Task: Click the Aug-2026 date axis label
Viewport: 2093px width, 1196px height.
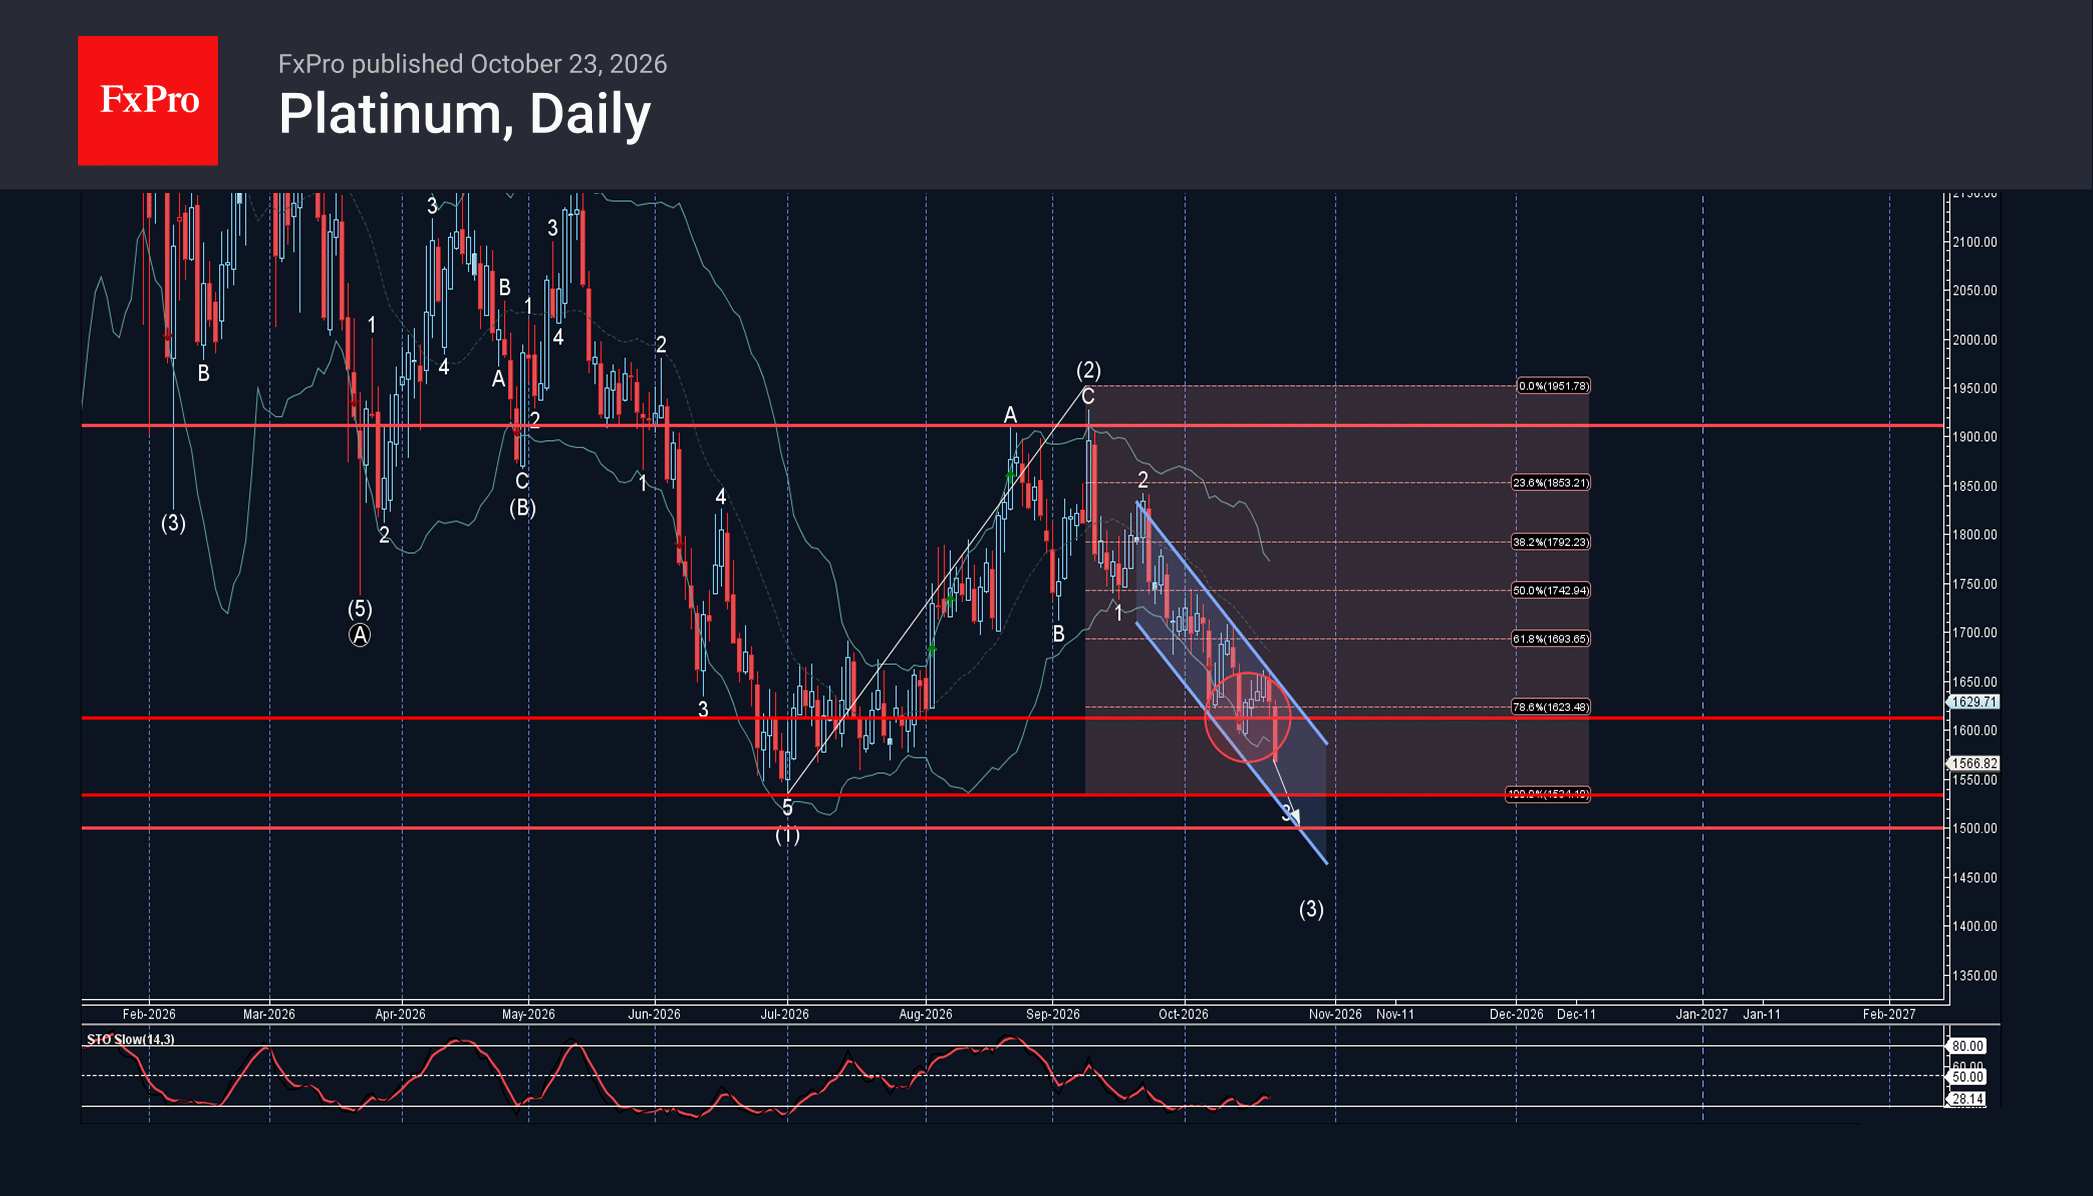Action: [926, 1014]
